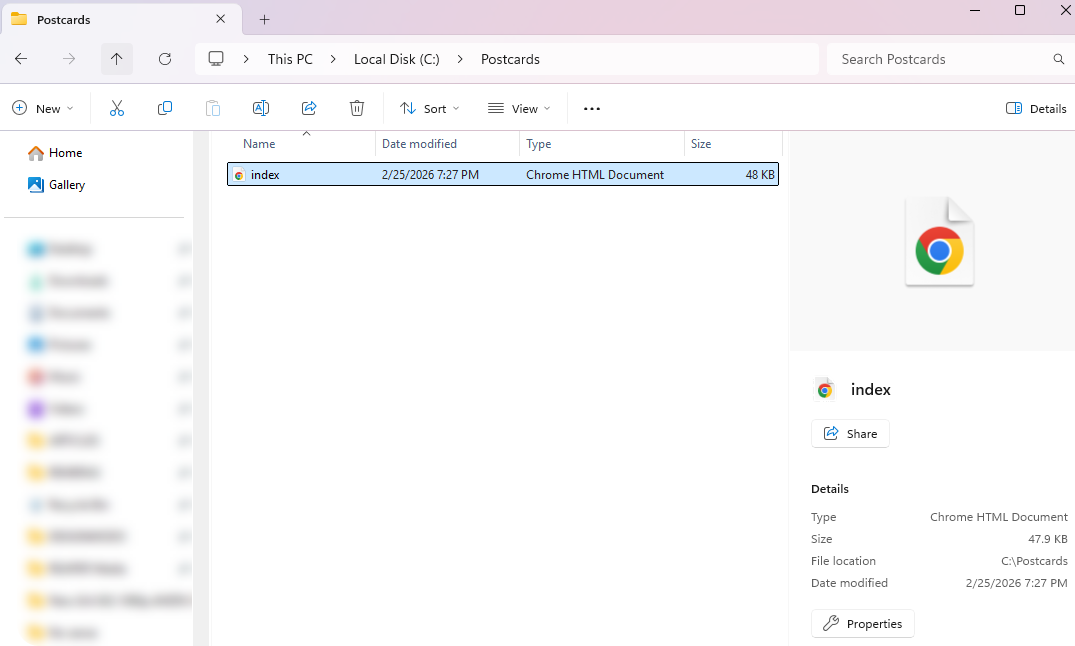Viewport: 1075px width, 646px height.
Task: Click the 47.9 KB size value
Action: (1048, 539)
